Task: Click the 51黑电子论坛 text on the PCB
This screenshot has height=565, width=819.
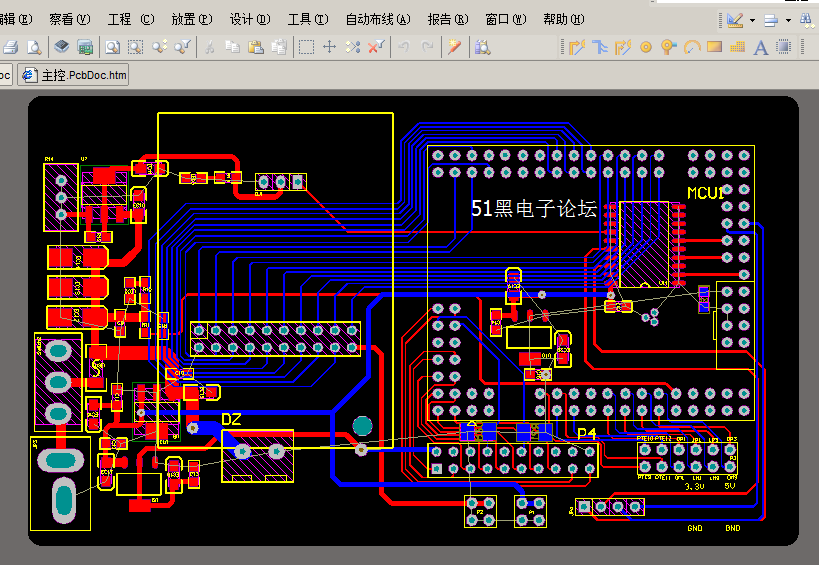Action: point(534,209)
